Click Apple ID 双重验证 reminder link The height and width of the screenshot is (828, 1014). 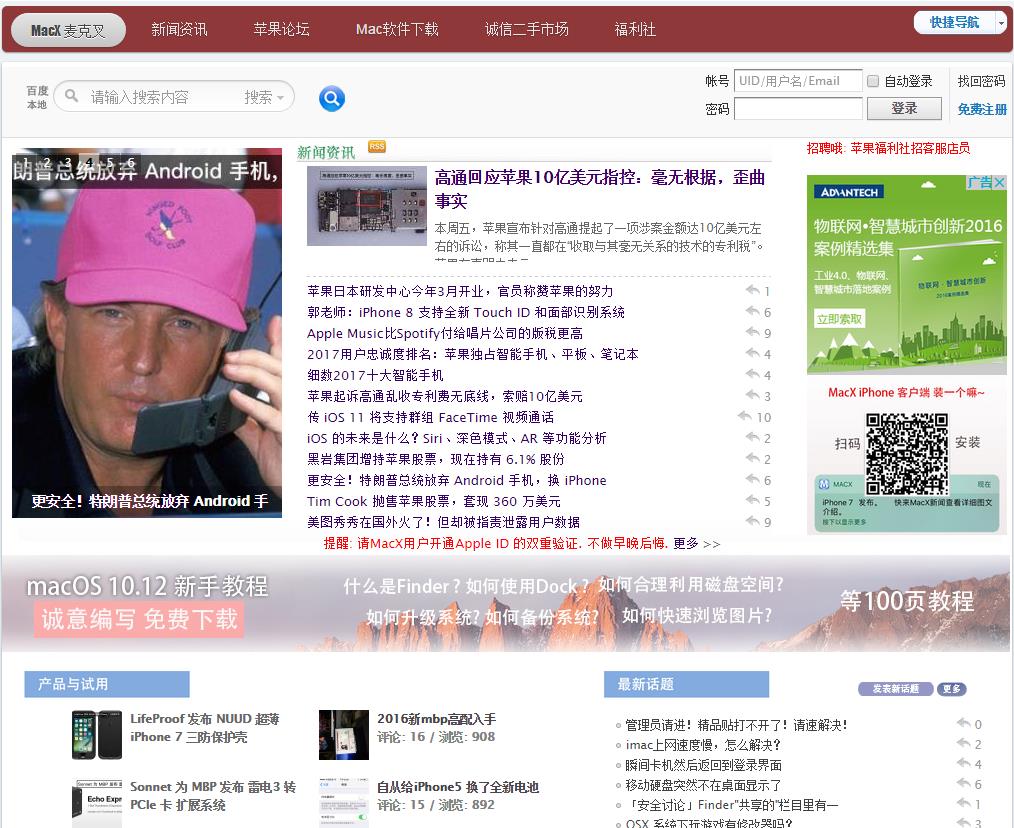(495, 543)
